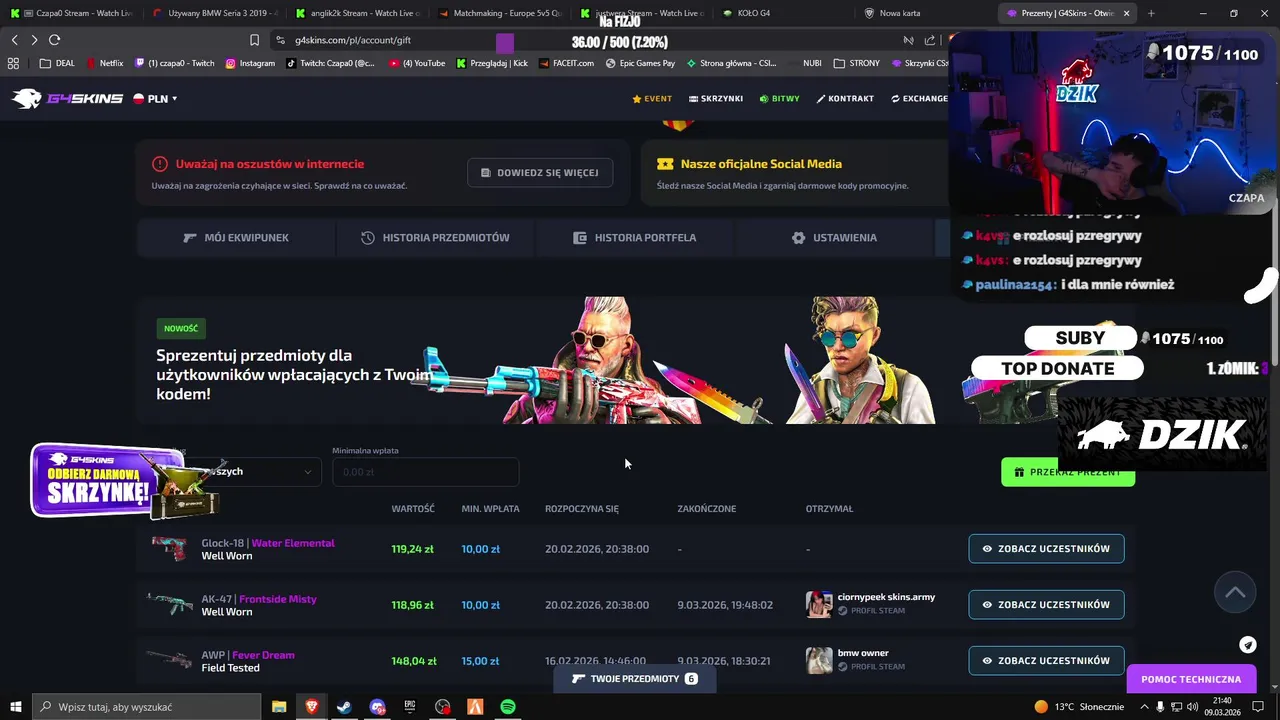Click bmw owner avatar
The height and width of the screenshot is (720, 1280).
pos(819,660)
